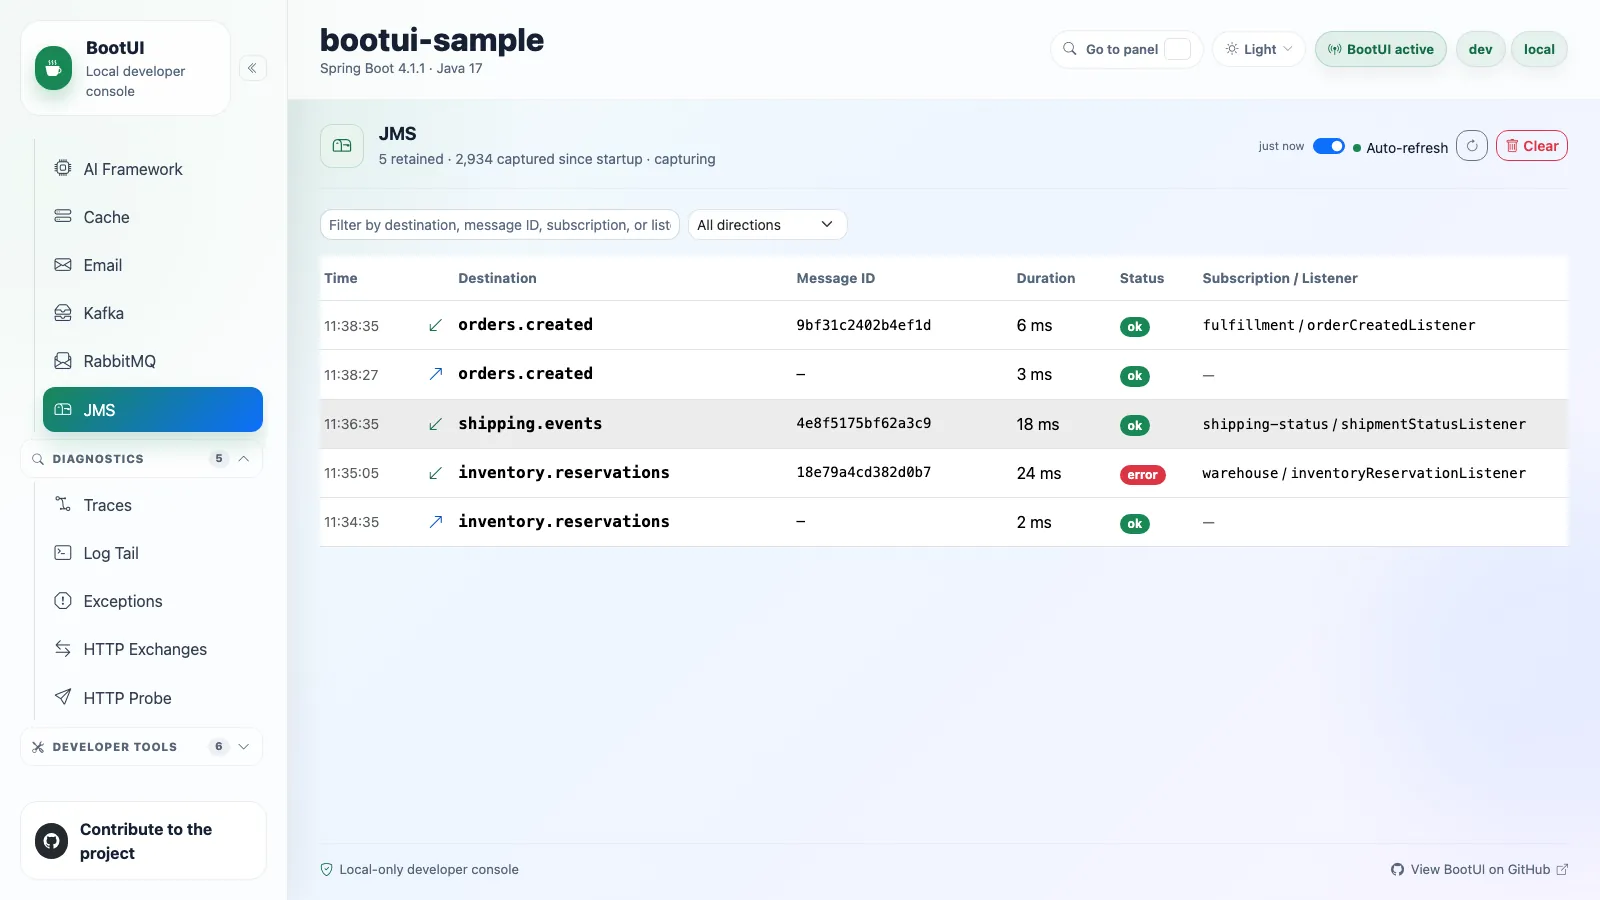1600x900 pixels.
Task: Click the GitHub logo in Contribute card
Action: coord(51,841)
